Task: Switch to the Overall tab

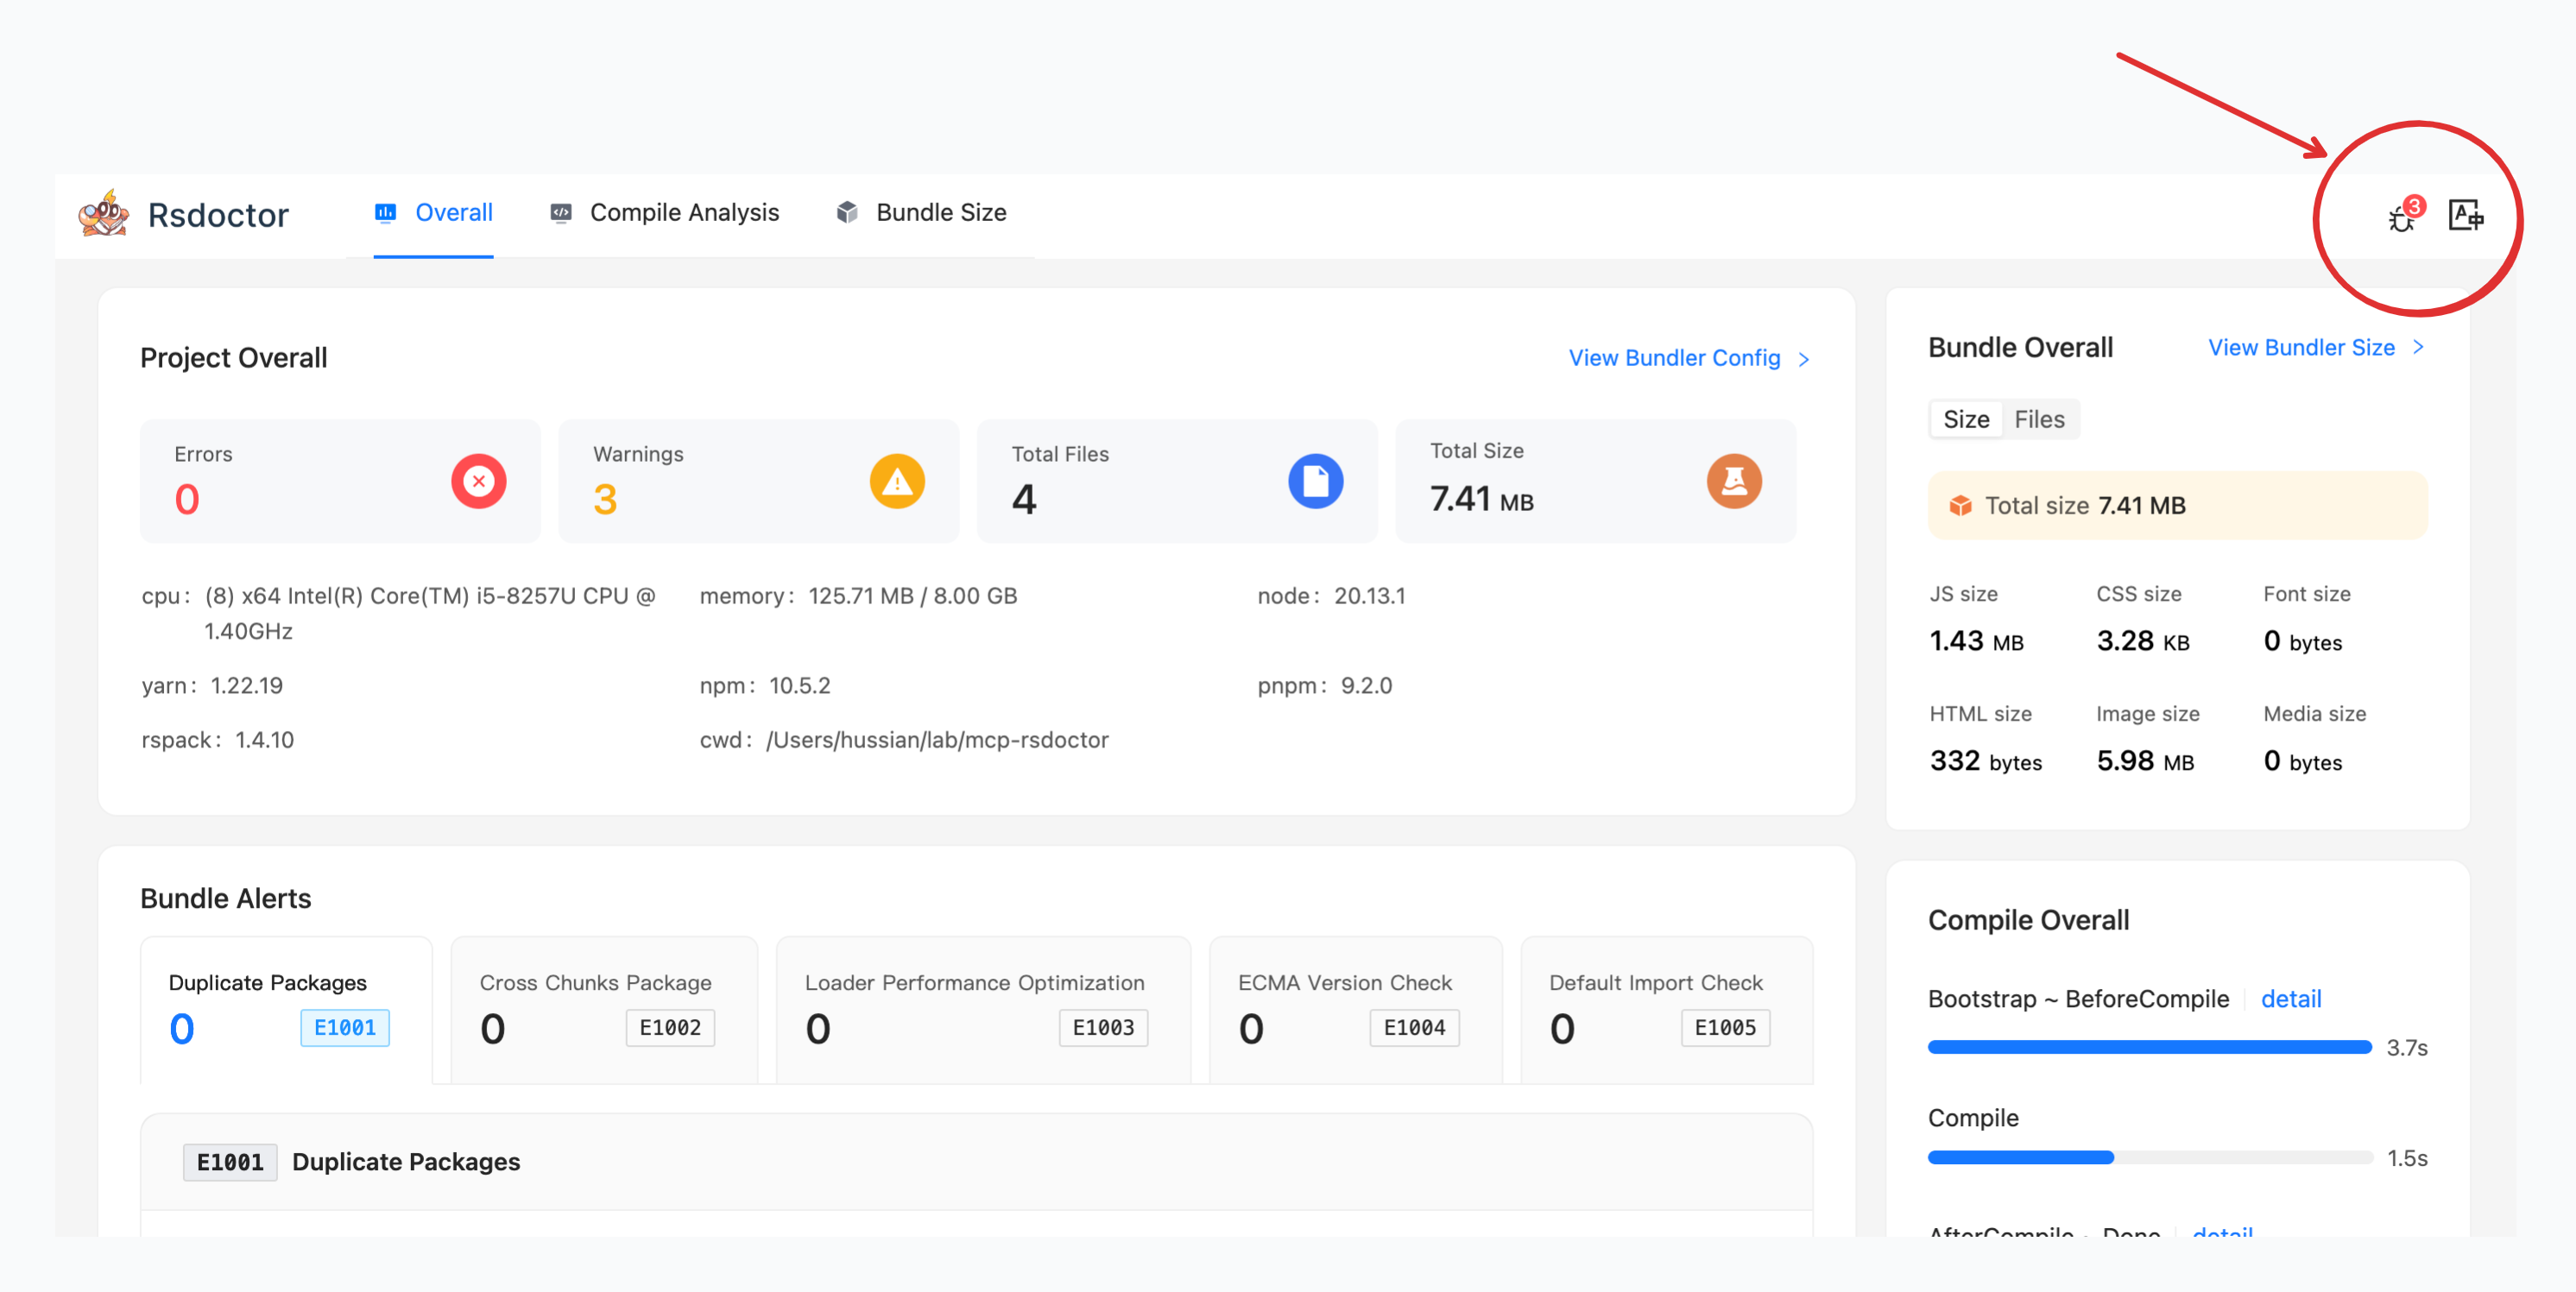Action: pyautogui.click(x=433, y=213)
